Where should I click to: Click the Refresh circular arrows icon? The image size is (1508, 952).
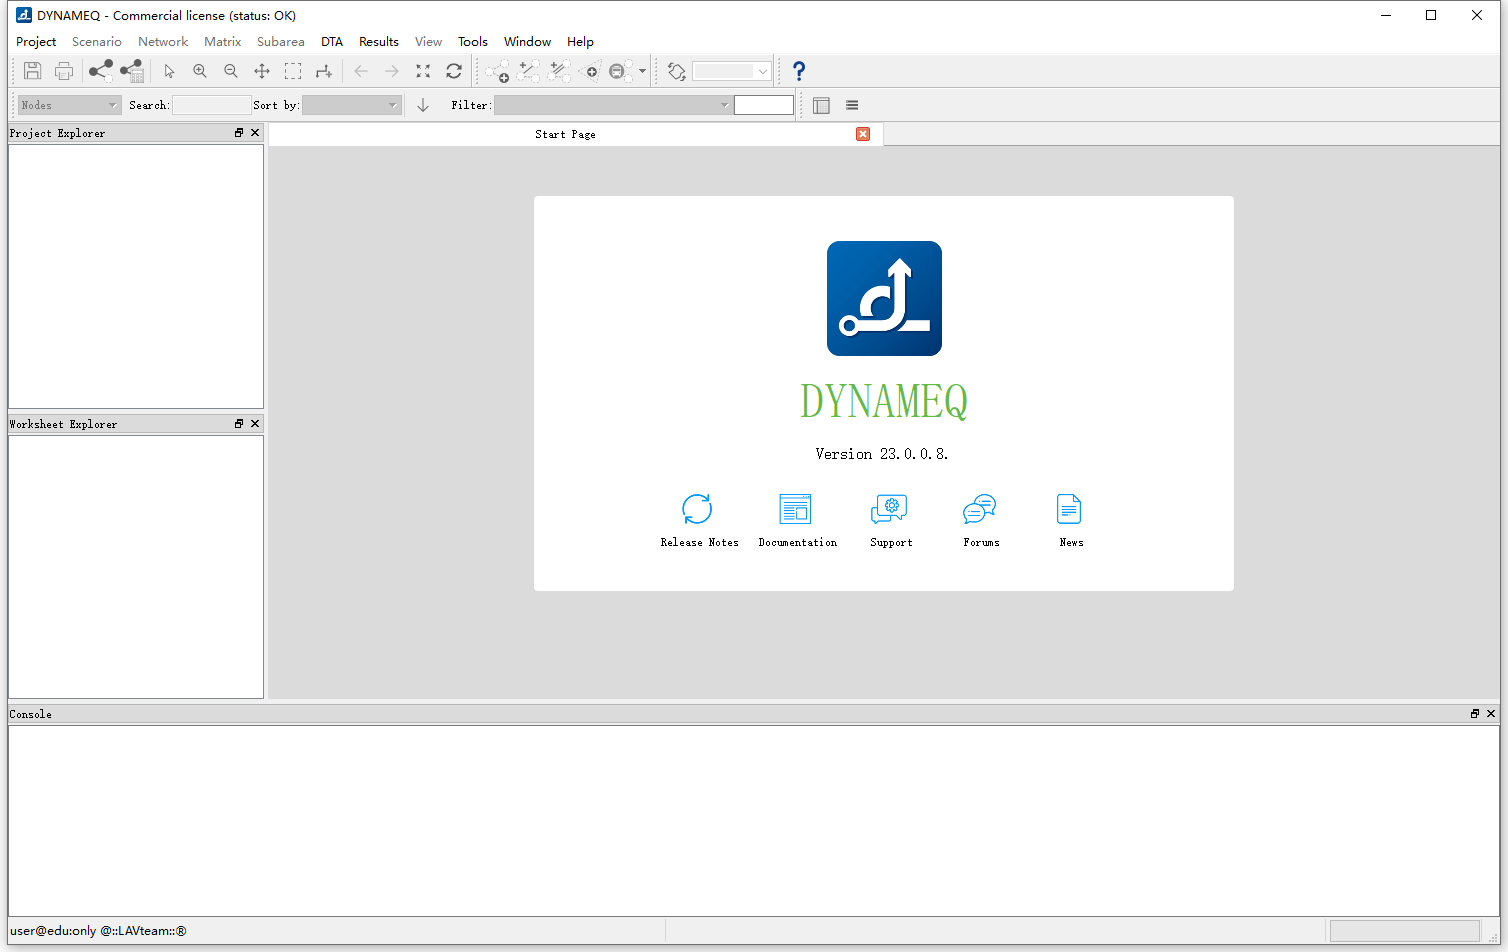click(454, 71)
